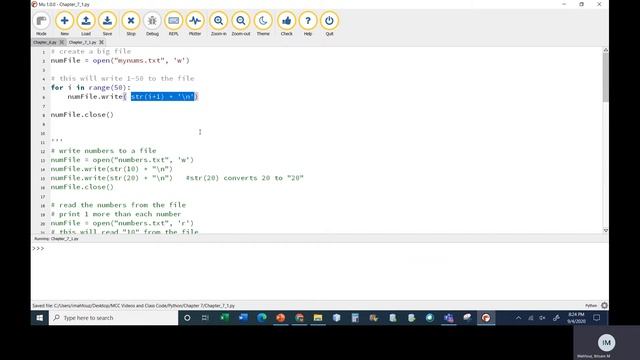This screenshot has height=360, width=640.
Task: Click the taskbar clock showing 8:24 PM
Action: pyautogui.click(x=576, y=318)
